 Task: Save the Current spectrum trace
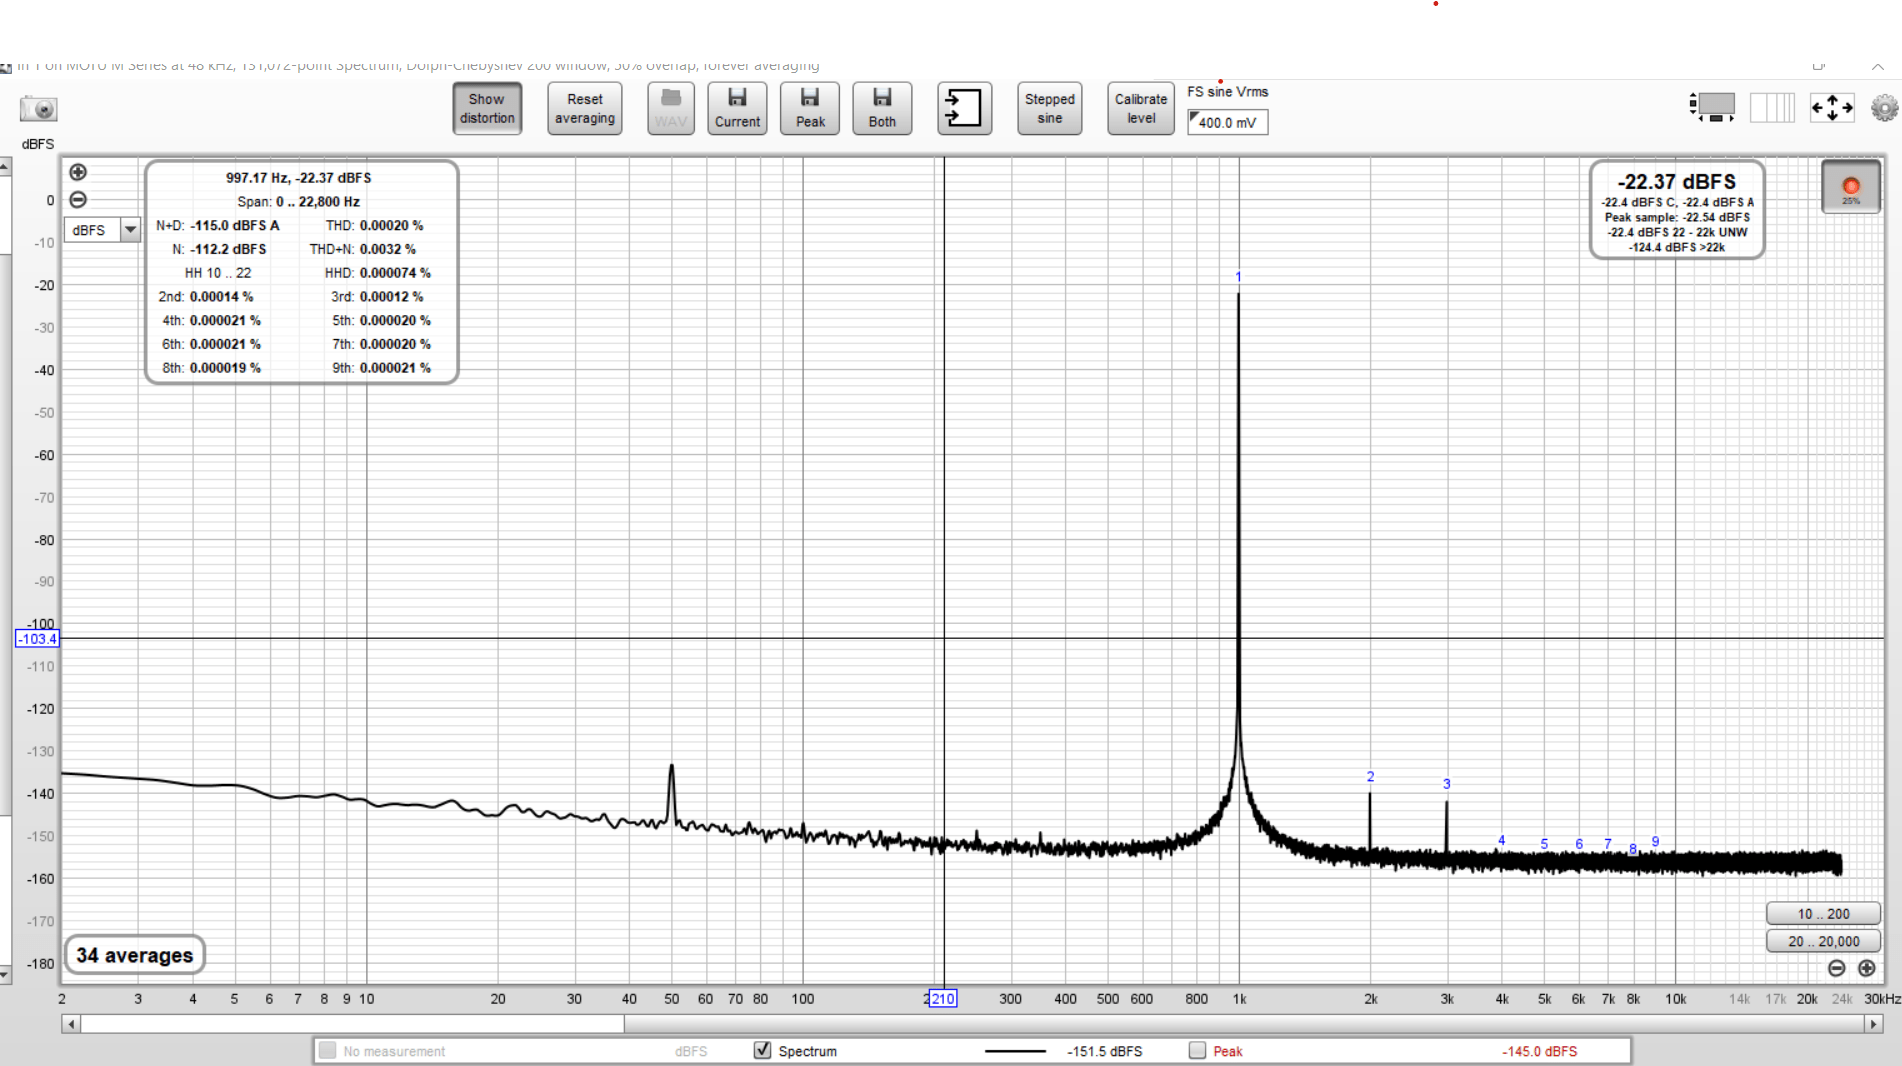point(737,108)
